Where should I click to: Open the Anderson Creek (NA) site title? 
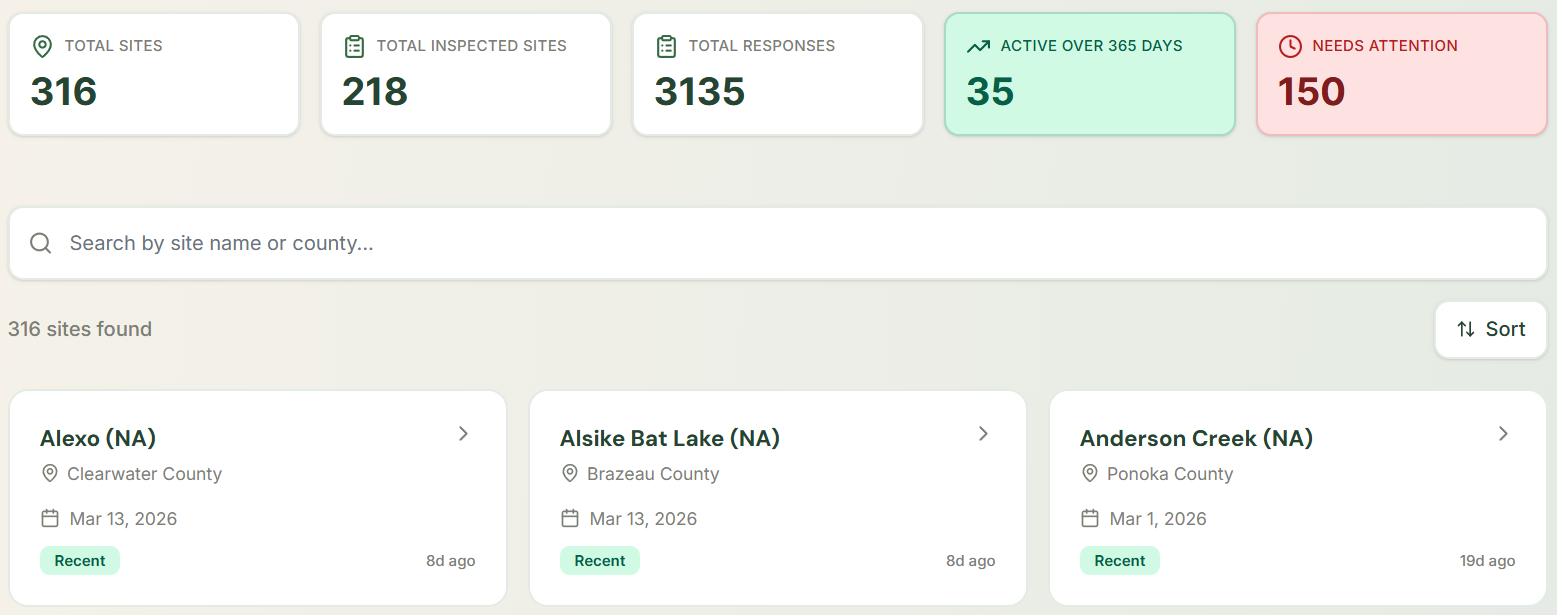1196,438
